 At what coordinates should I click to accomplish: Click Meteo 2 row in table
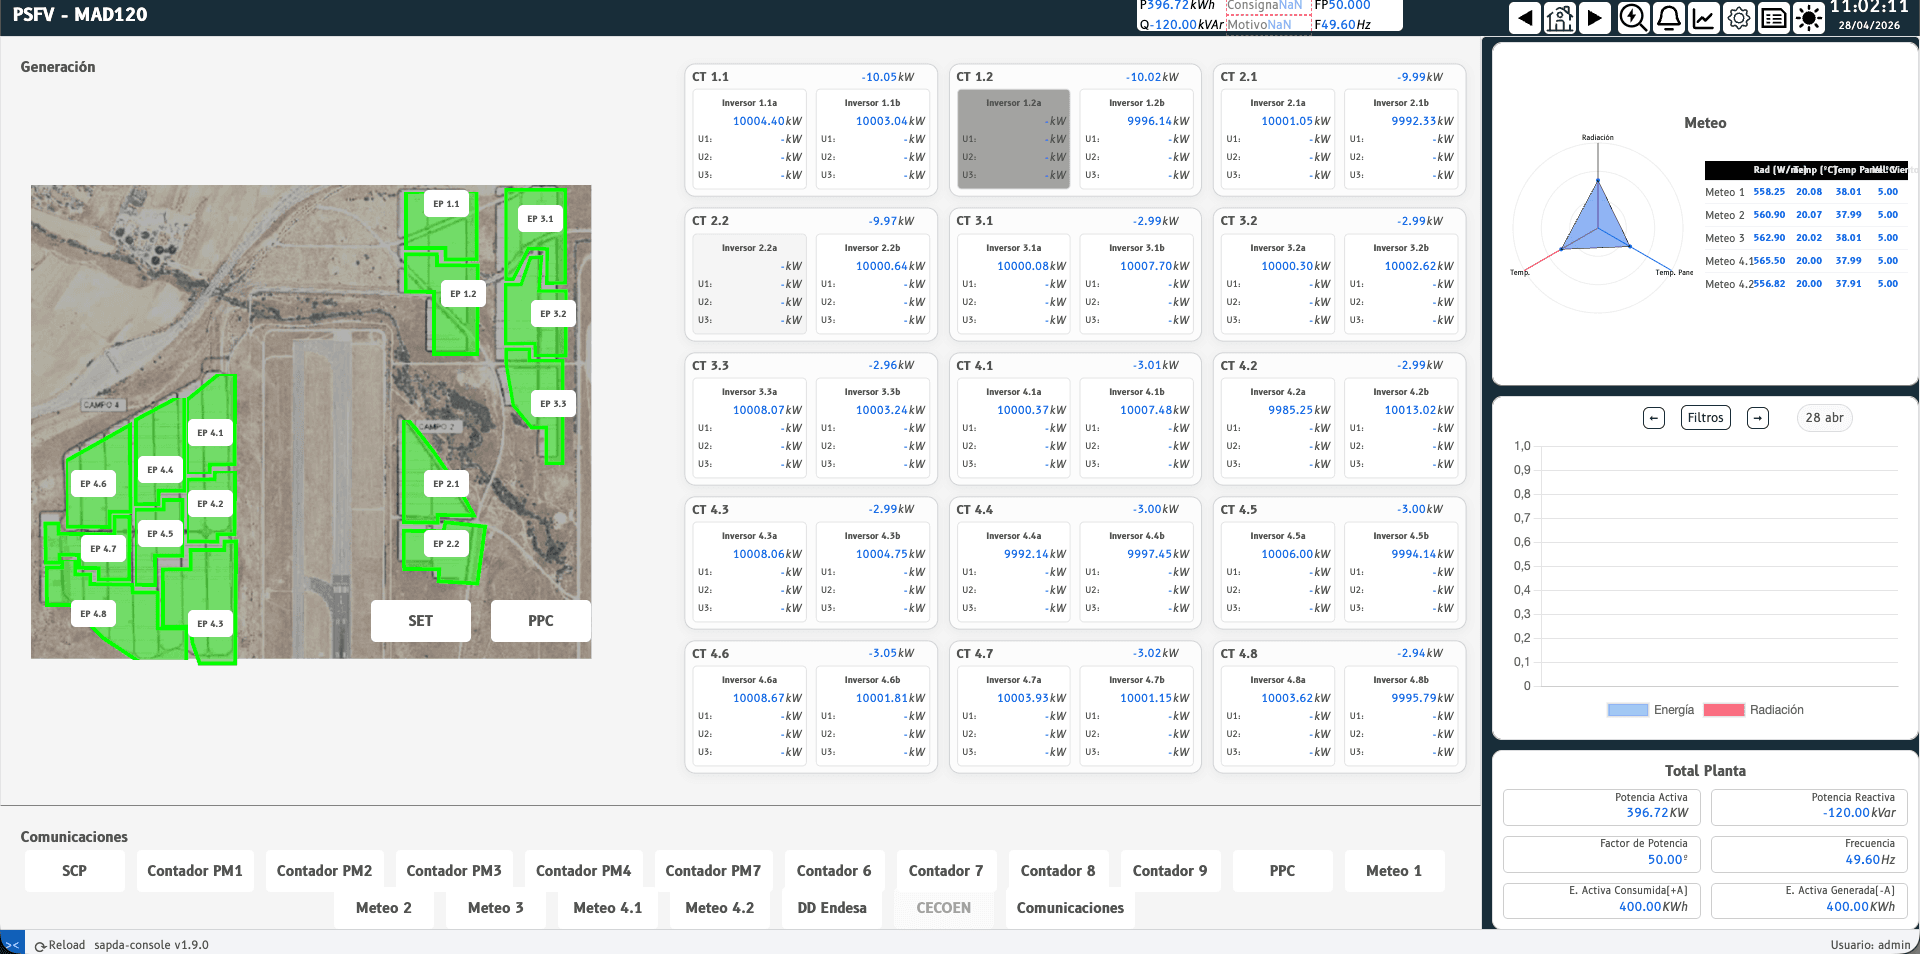pos(1805,215)
